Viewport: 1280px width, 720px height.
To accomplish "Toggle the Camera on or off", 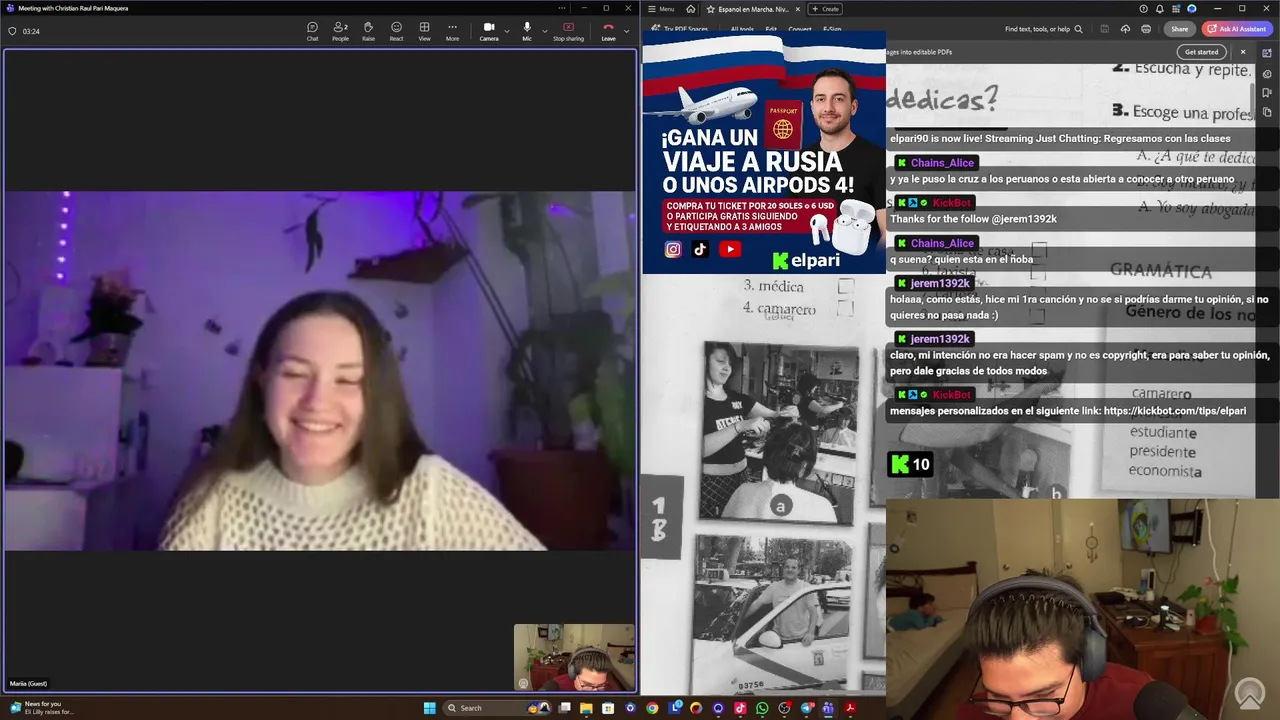I will point(489,31).
